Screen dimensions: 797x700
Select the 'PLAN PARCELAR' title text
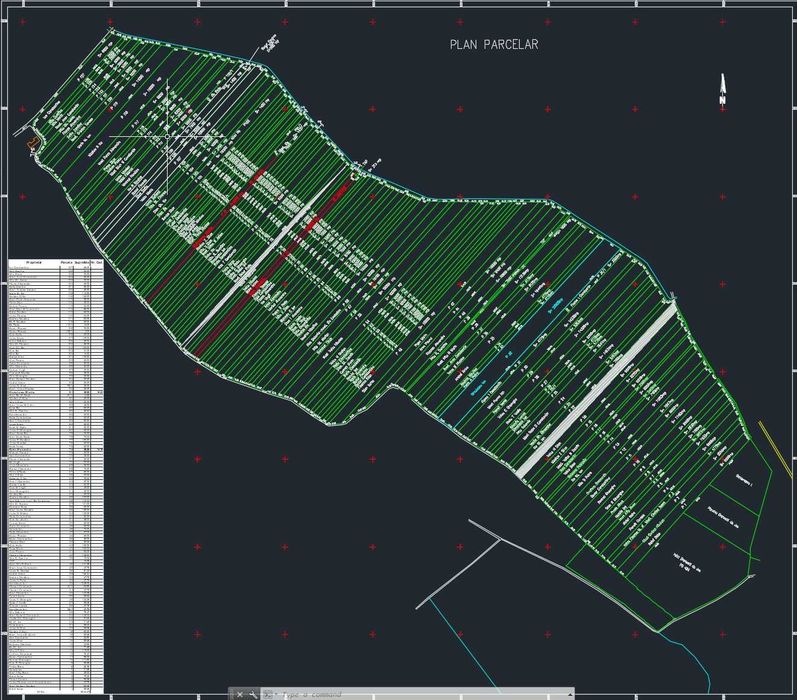(494, 44)
